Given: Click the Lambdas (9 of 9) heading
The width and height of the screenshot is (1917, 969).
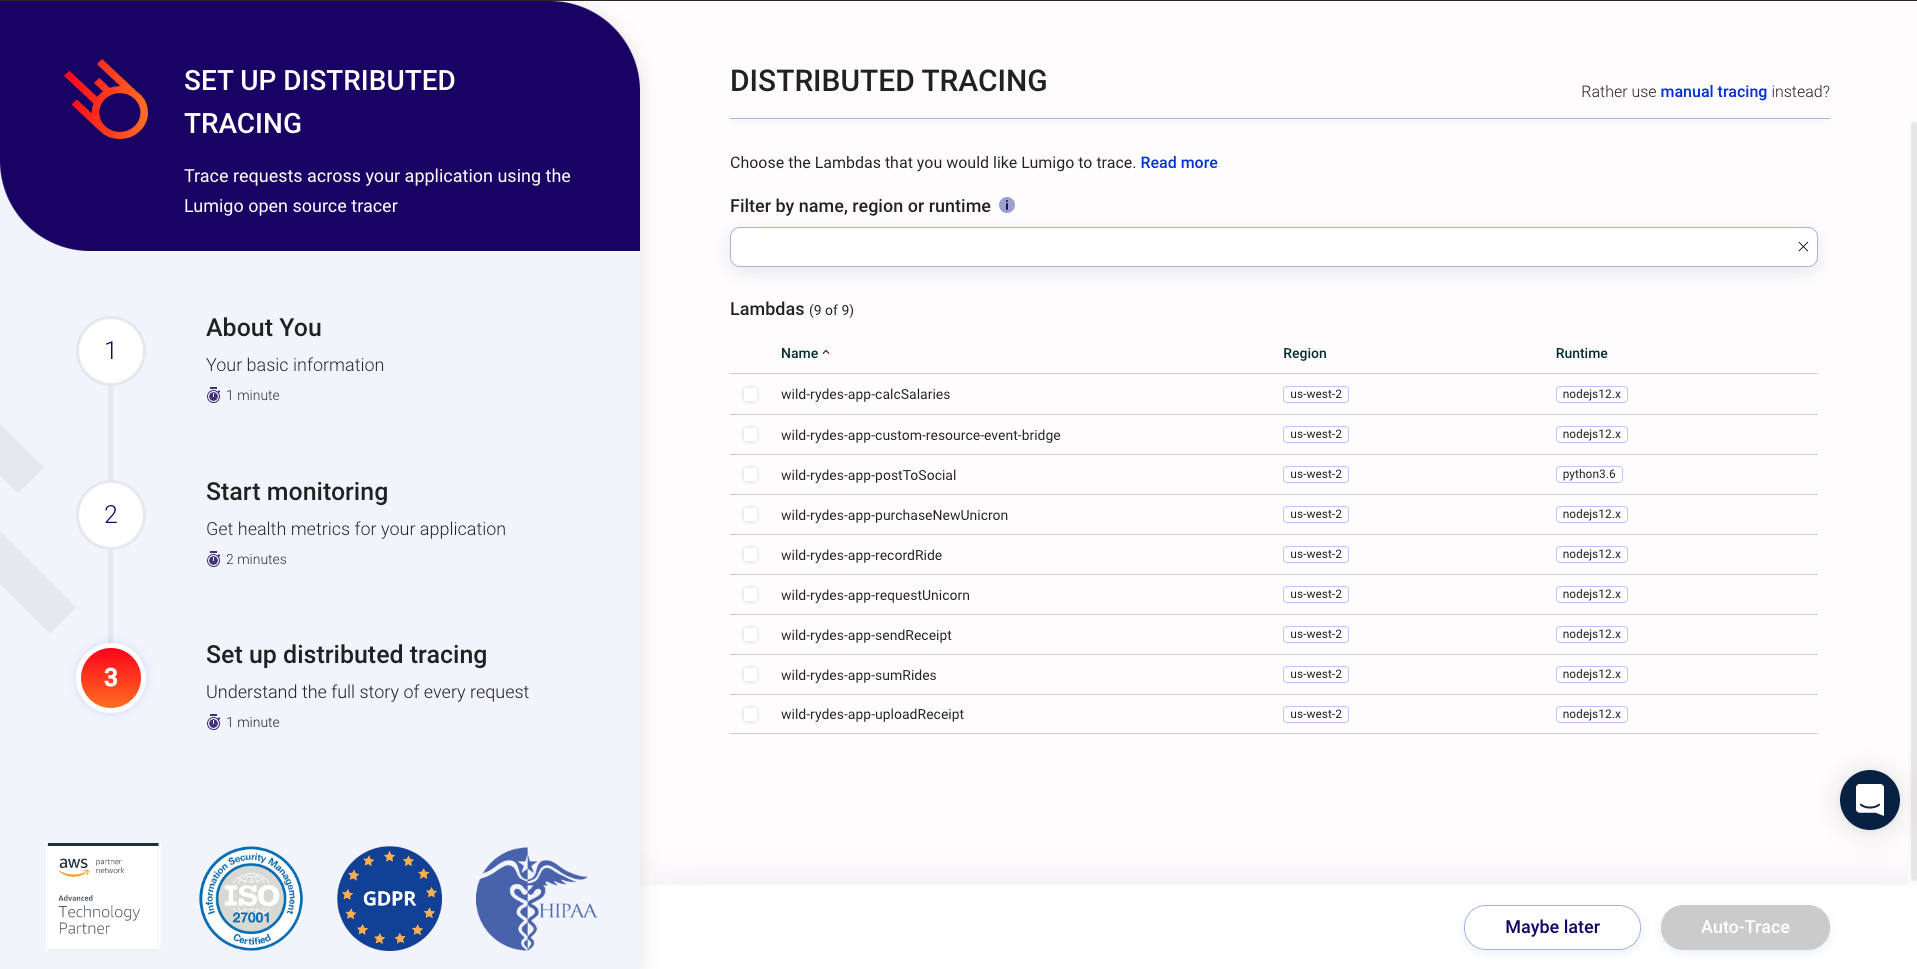Looking at the screenshot, I should 792,309.
